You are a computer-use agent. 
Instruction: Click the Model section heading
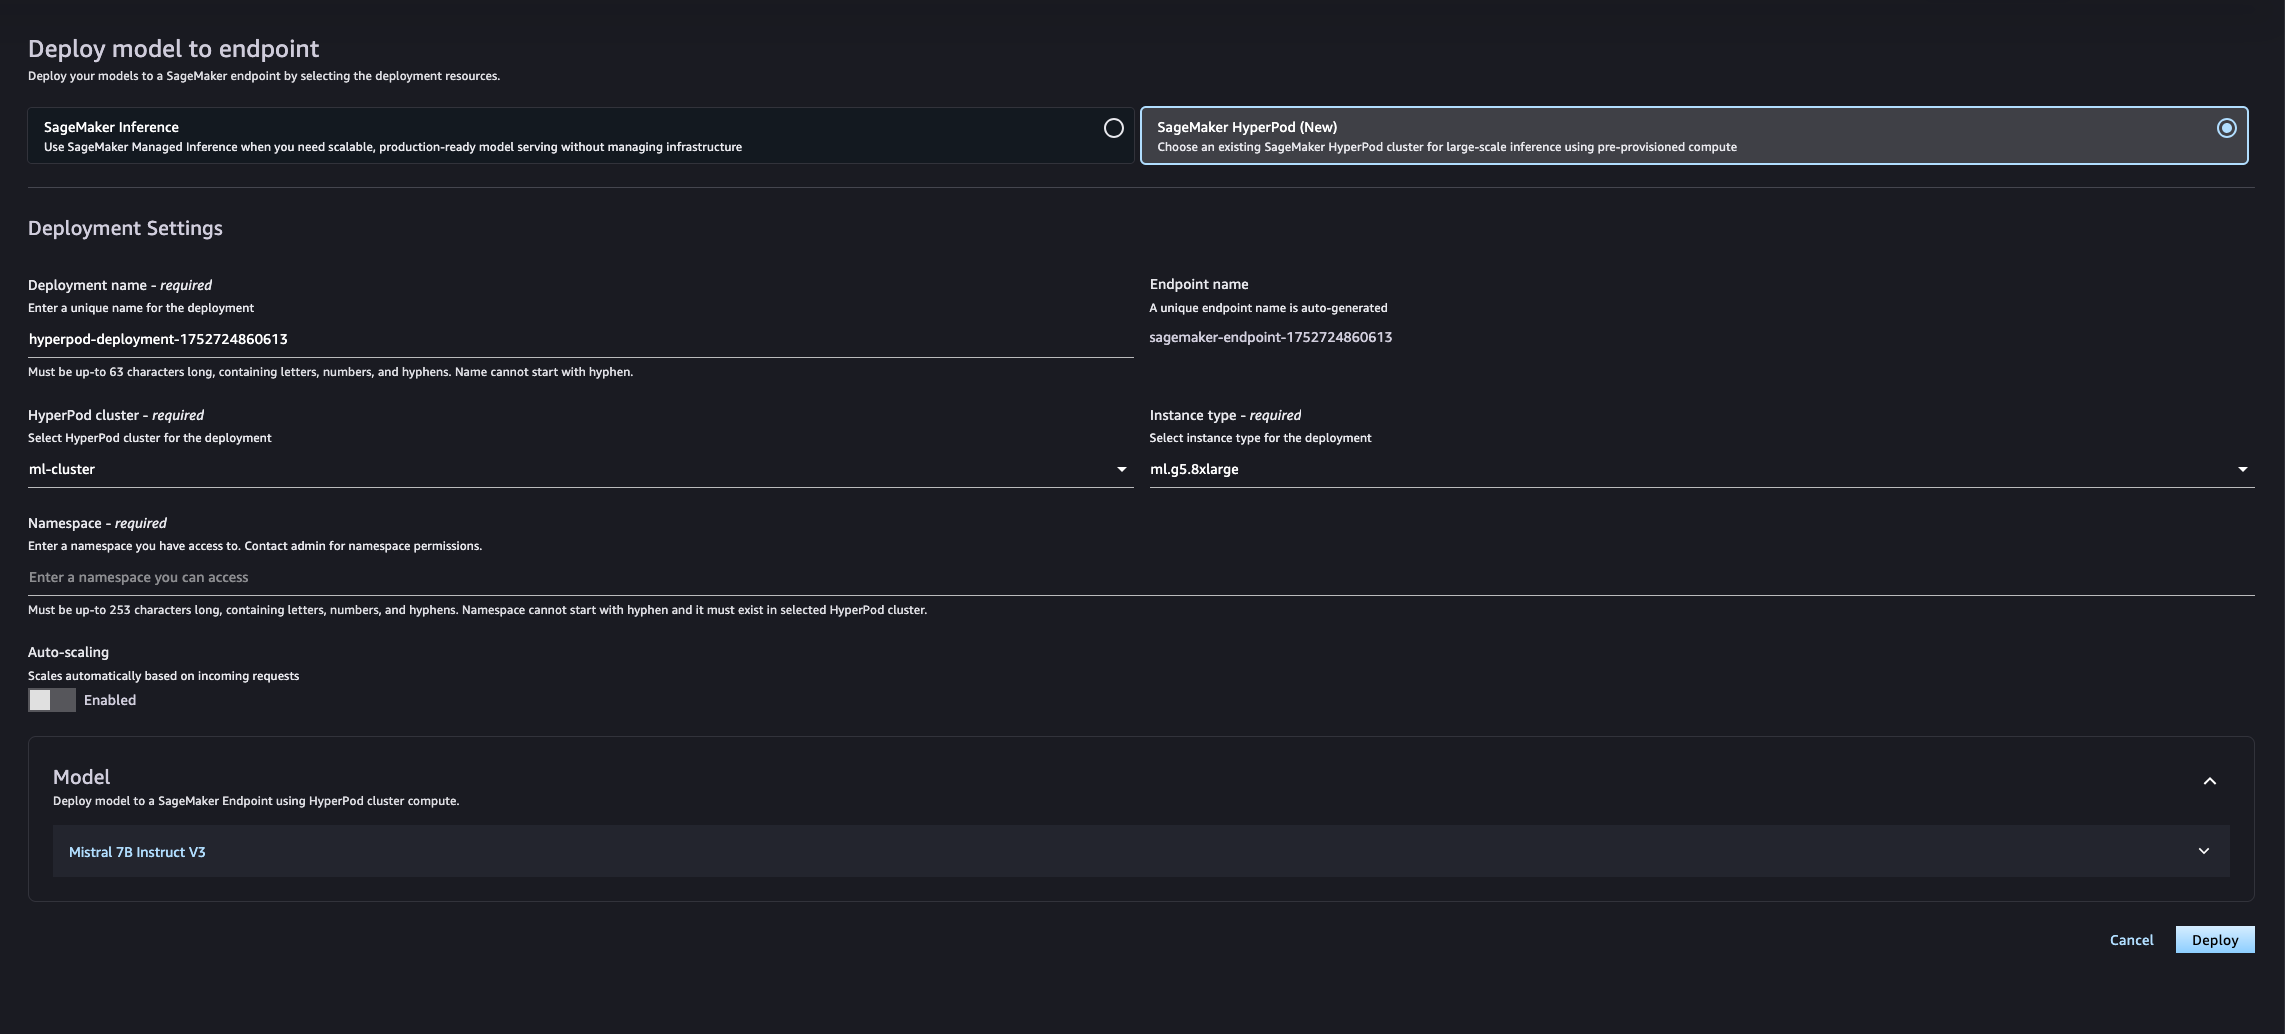[81, 777]
